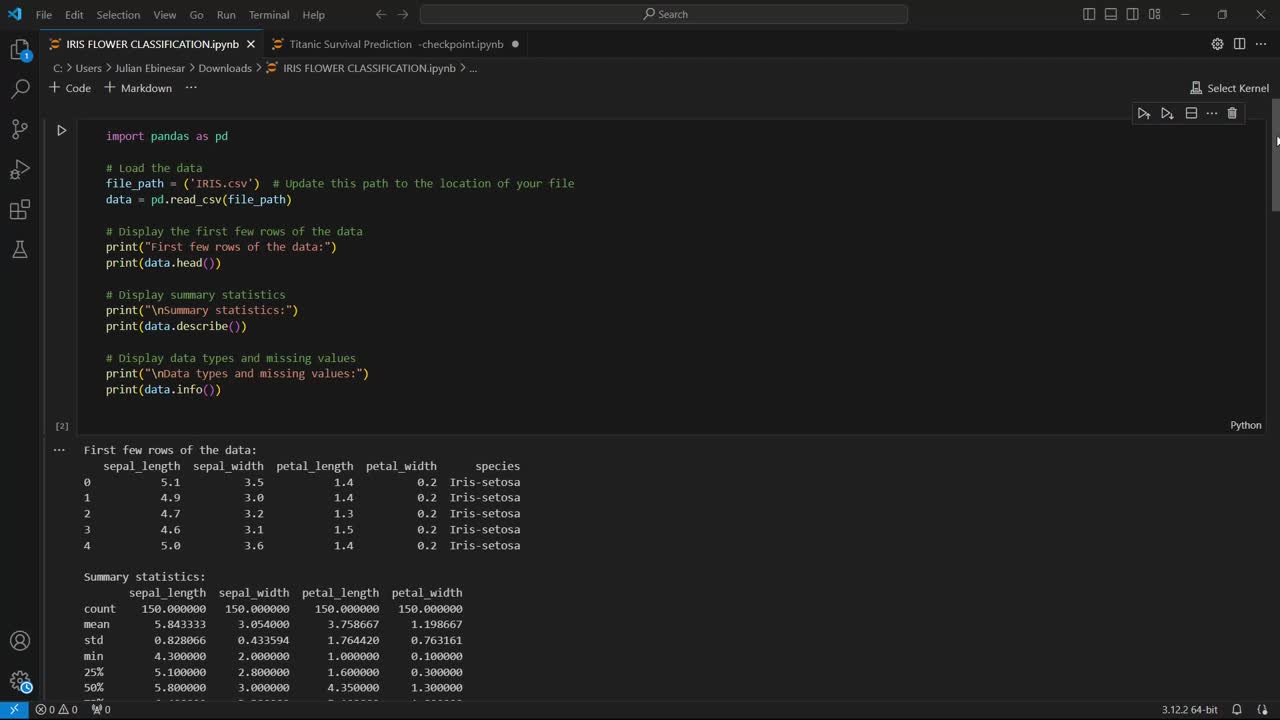Add a new Code cell
Image resolution: width=1280 pixels, height=720 pixels.
(69, 88)
